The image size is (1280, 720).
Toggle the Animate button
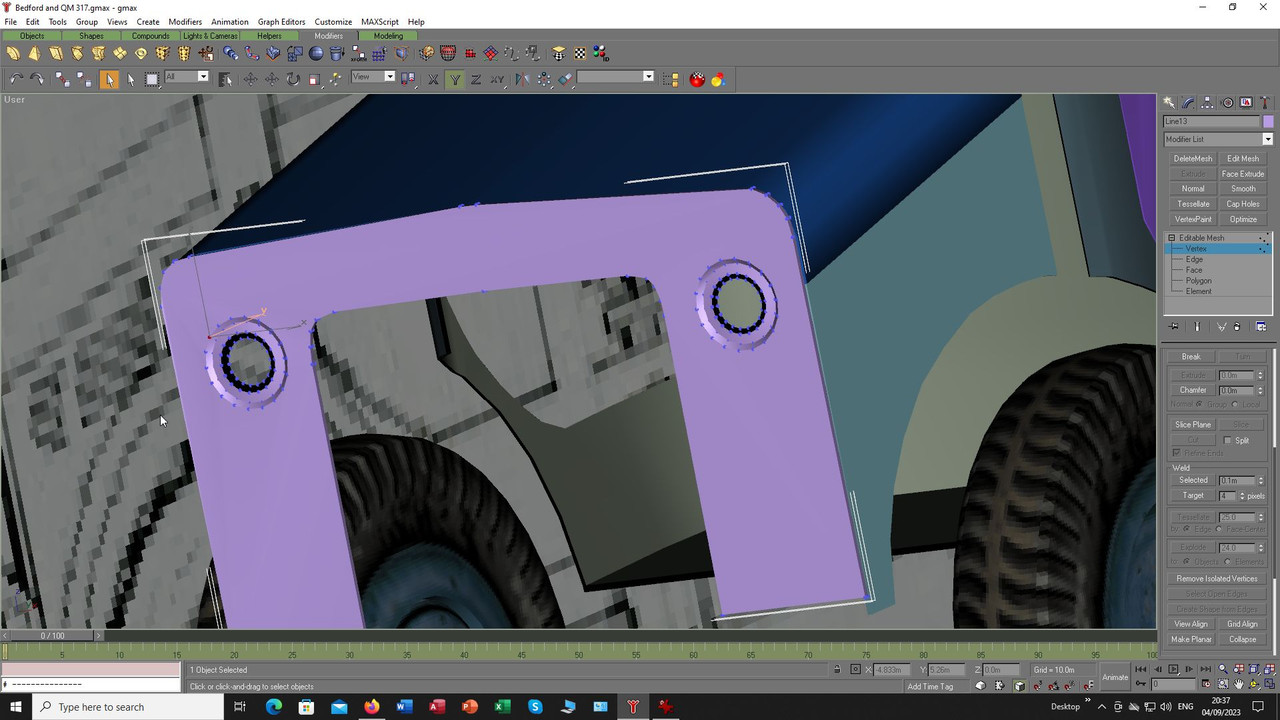(1115, 677)
